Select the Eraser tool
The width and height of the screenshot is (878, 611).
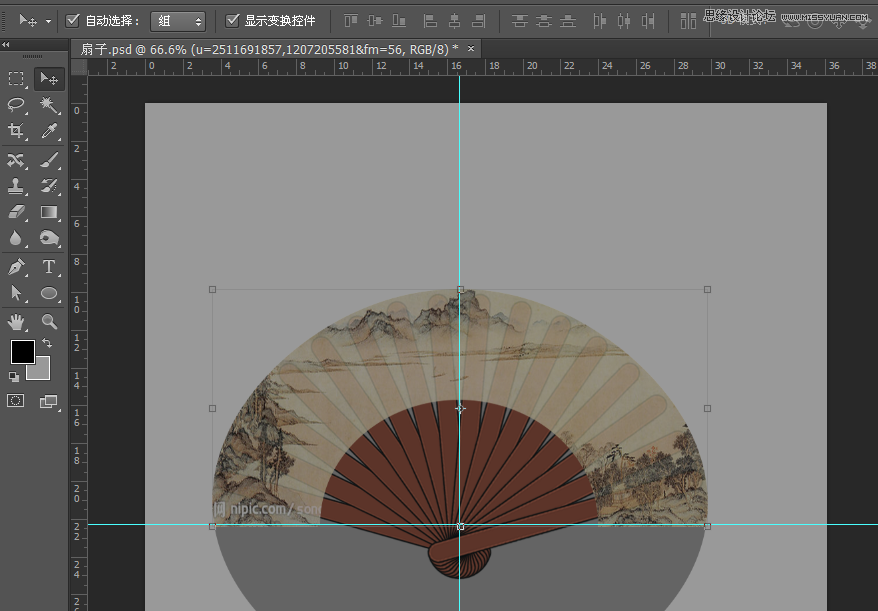click(17, 212)
